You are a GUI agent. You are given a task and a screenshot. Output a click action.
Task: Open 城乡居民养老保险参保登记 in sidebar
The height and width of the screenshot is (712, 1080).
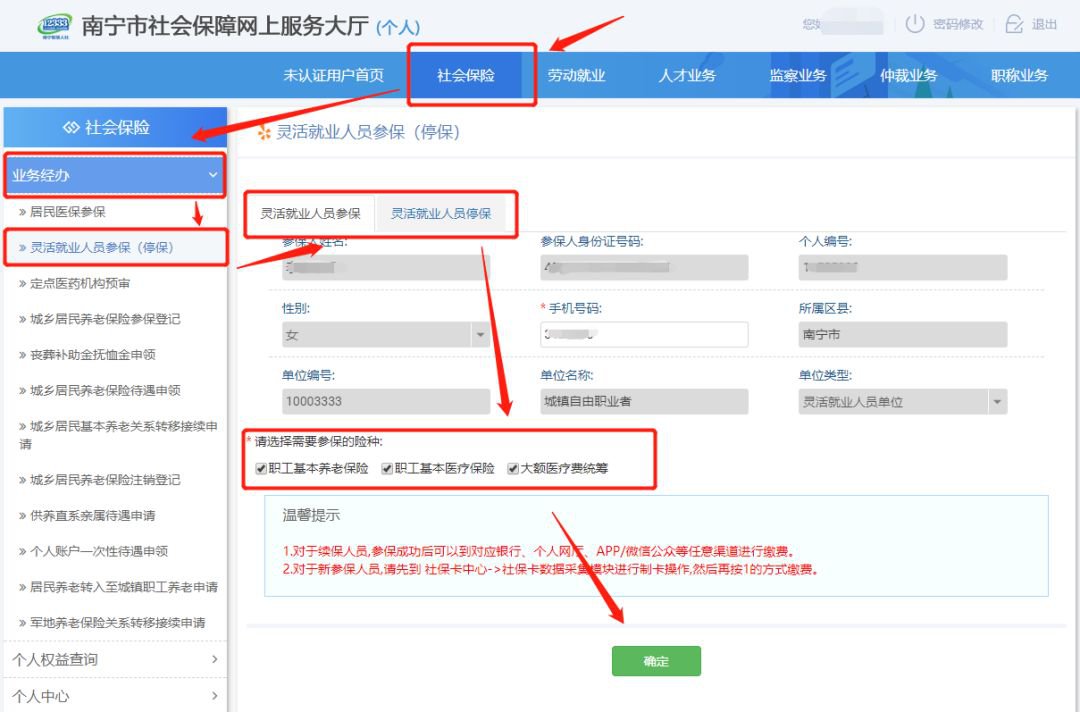pos(104,319)
